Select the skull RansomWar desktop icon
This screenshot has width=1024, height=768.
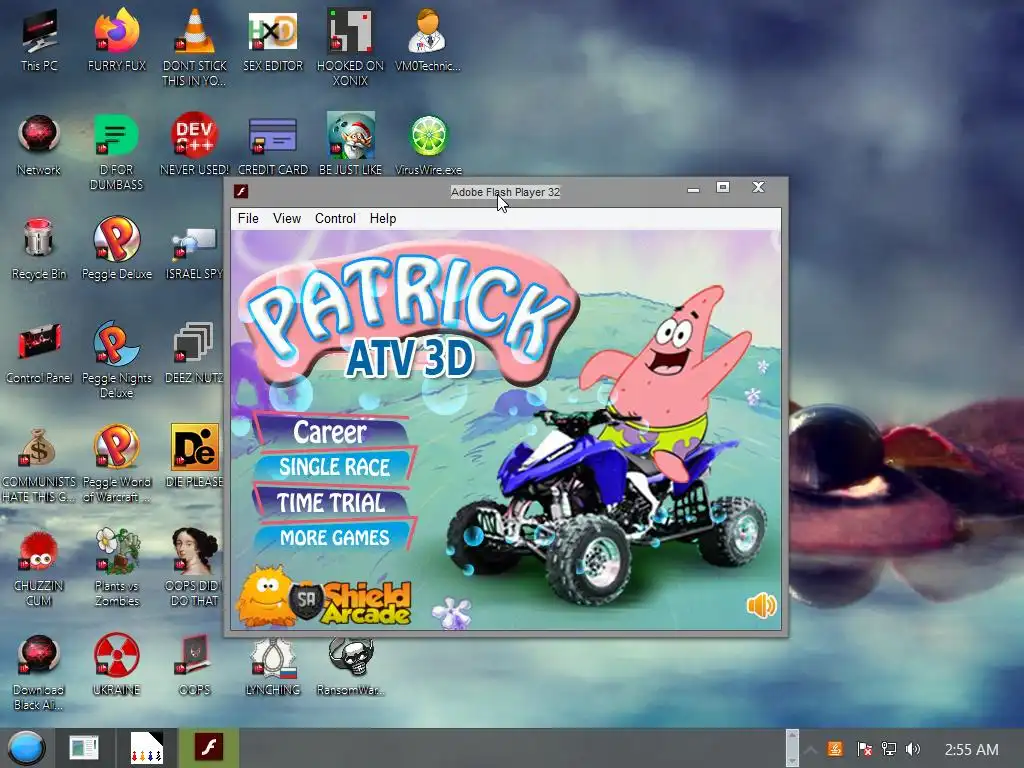pyautogui.click(x=351, y=666)
